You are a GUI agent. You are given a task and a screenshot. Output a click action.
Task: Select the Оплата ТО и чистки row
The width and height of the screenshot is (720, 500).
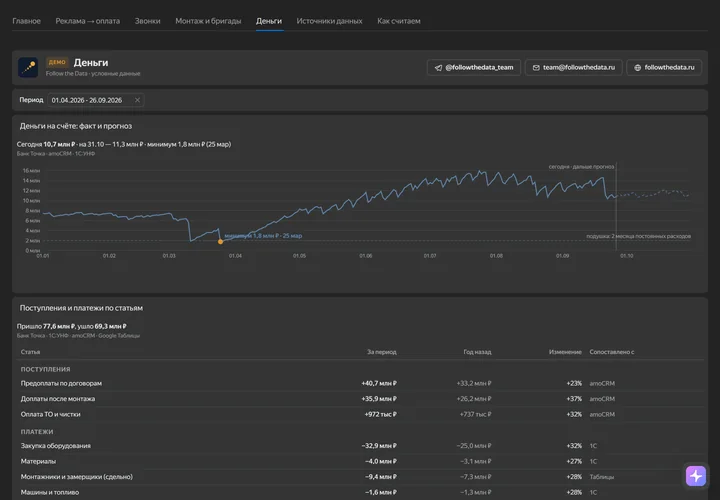tap(362, 415)
